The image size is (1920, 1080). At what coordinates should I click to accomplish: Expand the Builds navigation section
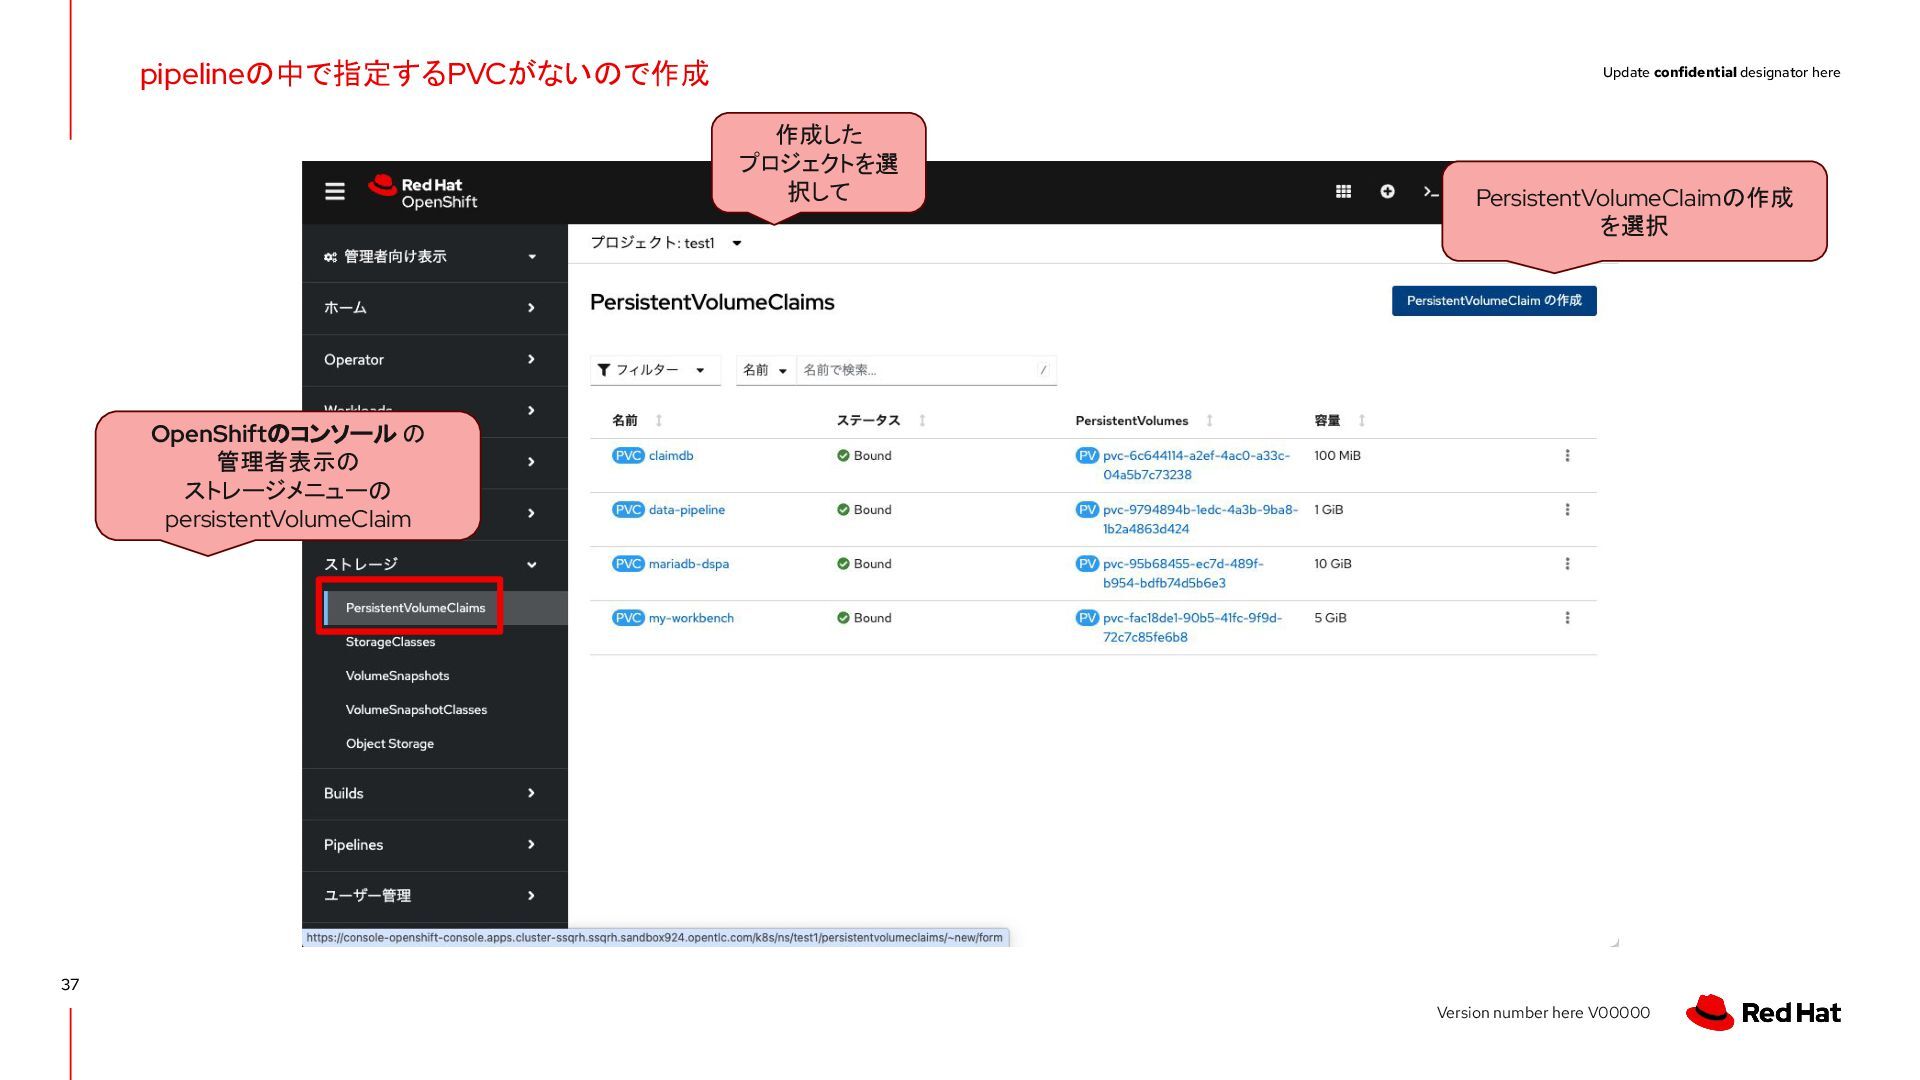[x=434, y=794]
